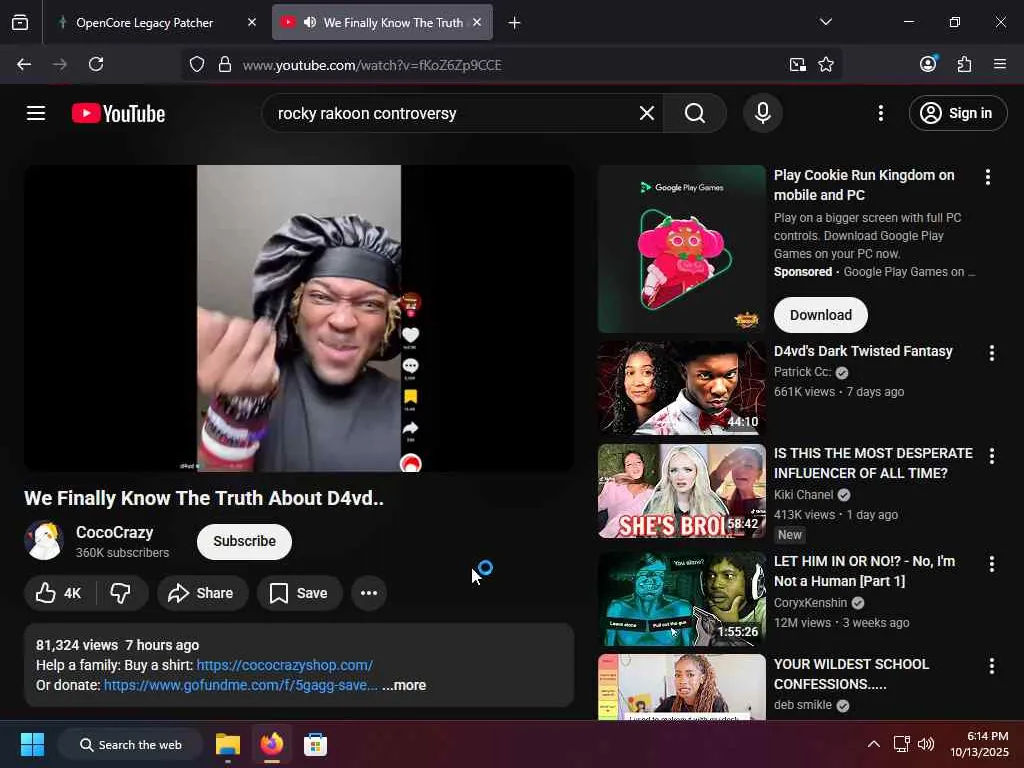This screenshot has height=768, width=1024.
Task: Show hidden system tray icons
Action: (873, 744)
